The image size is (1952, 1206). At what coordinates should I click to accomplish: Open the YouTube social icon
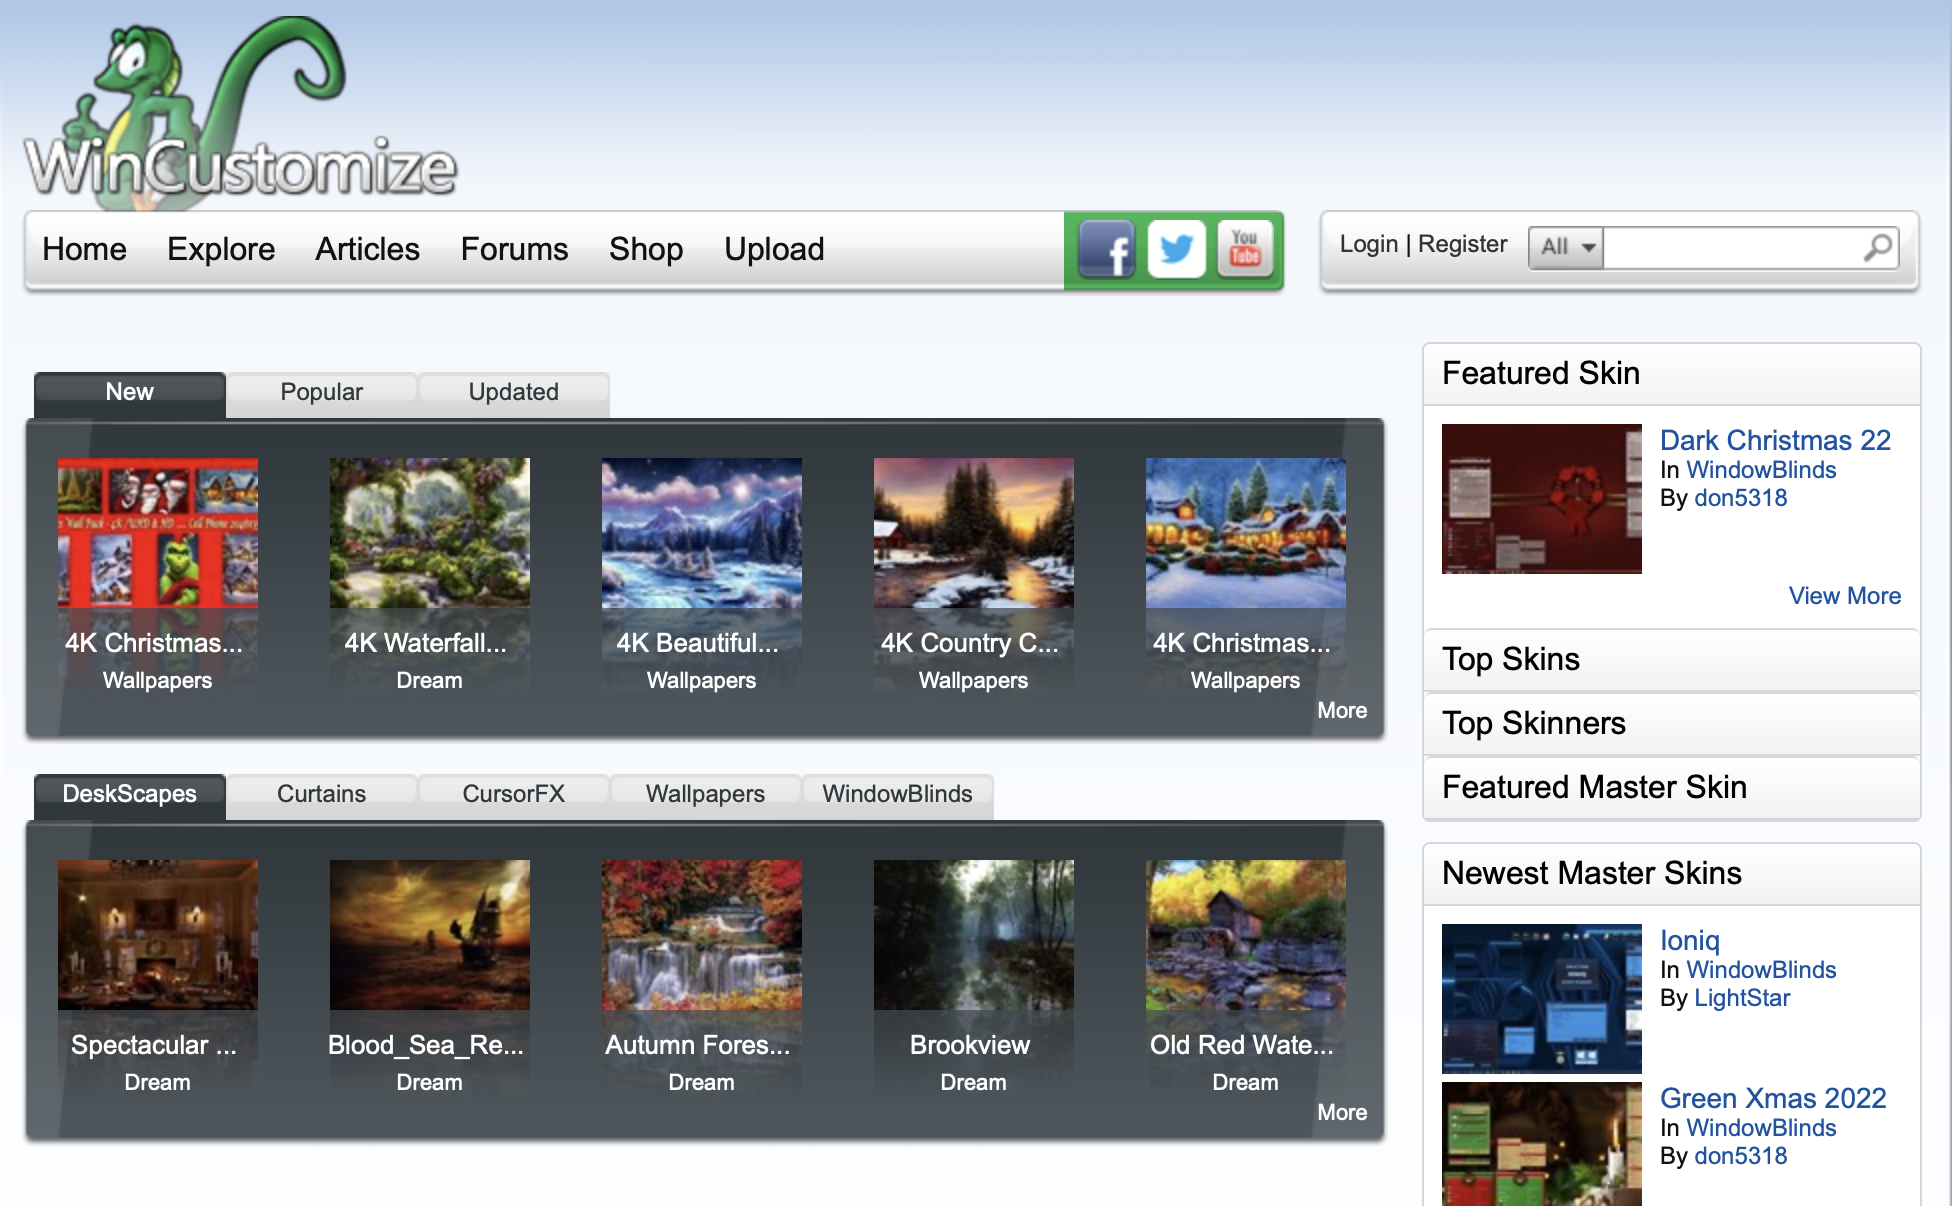click(1245, 249)
